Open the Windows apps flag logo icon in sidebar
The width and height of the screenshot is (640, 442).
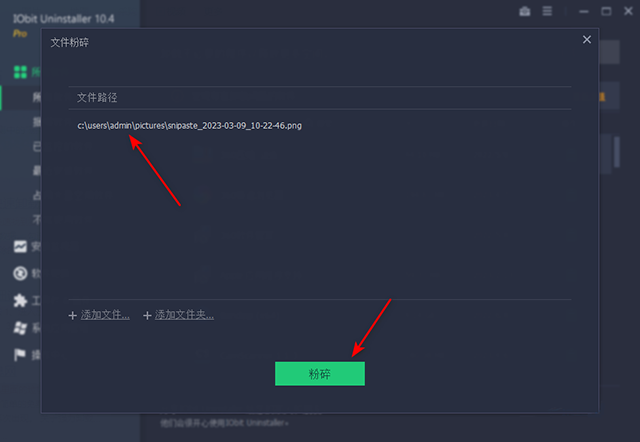[20, 327]
